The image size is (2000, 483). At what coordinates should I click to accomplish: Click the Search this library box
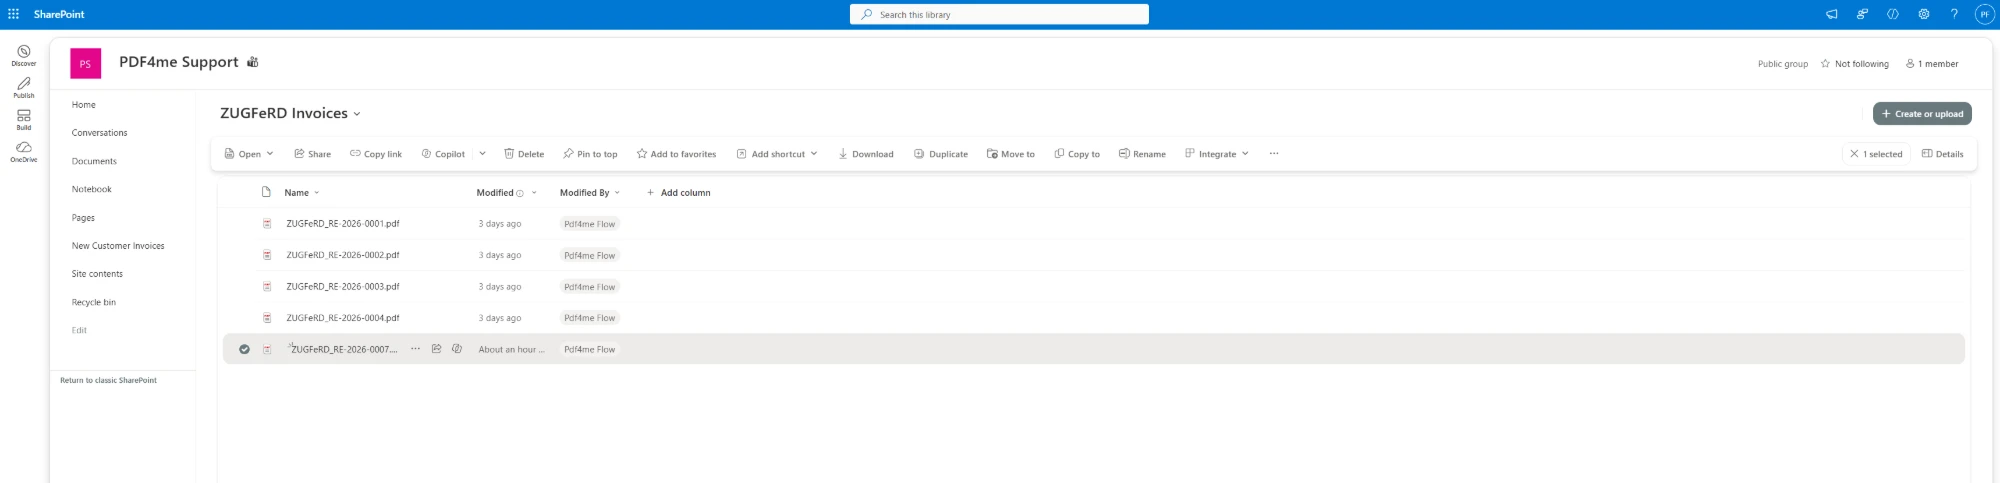pos(999,14)
